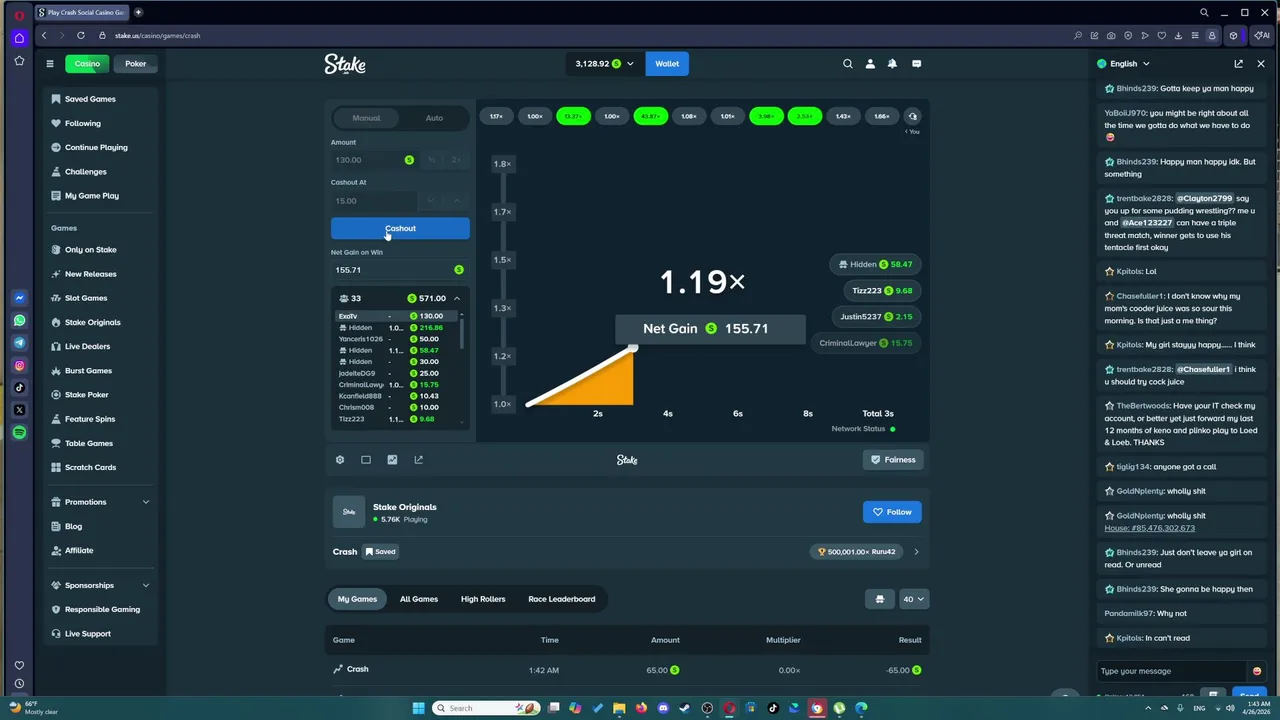Open live stats chart icon
This screenshot has height=720, width=1280.
(392, 460)
